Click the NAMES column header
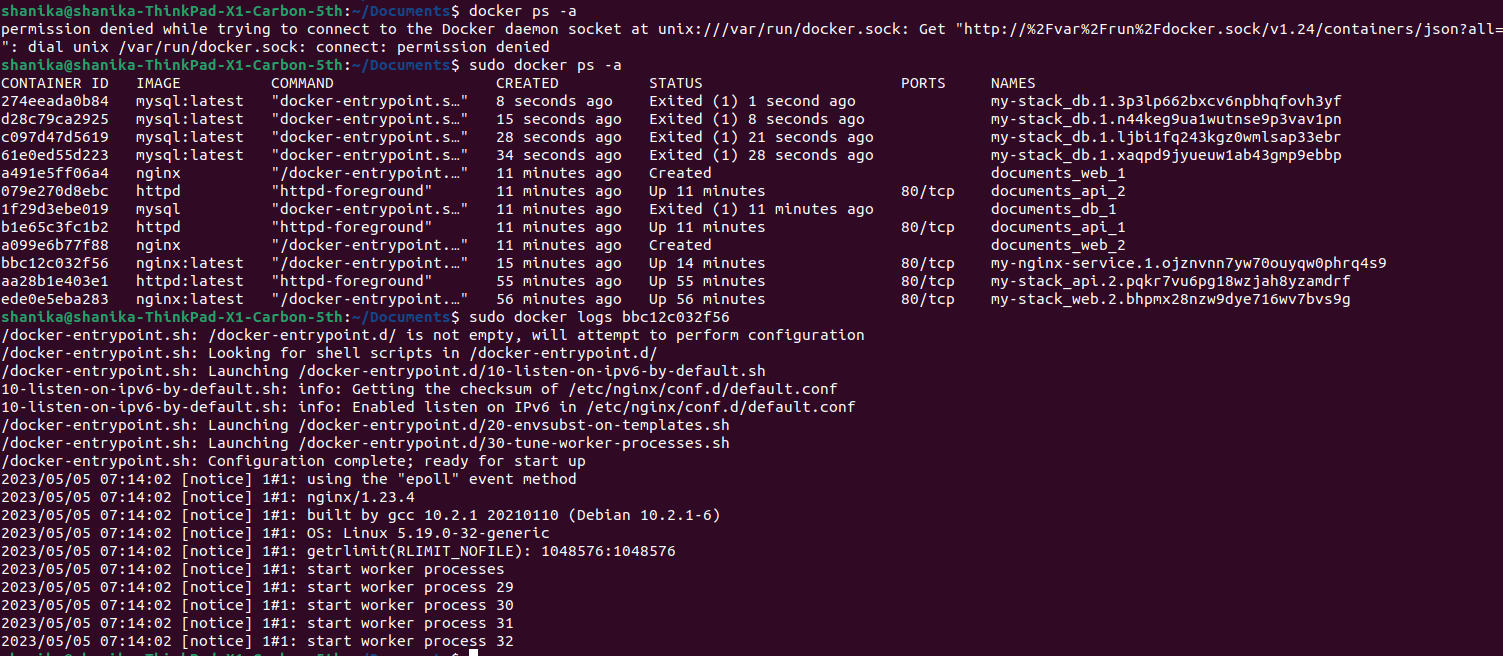The height and width of the screenshot is (656, 1503). pyautogui.click(x=1013, y=83)
